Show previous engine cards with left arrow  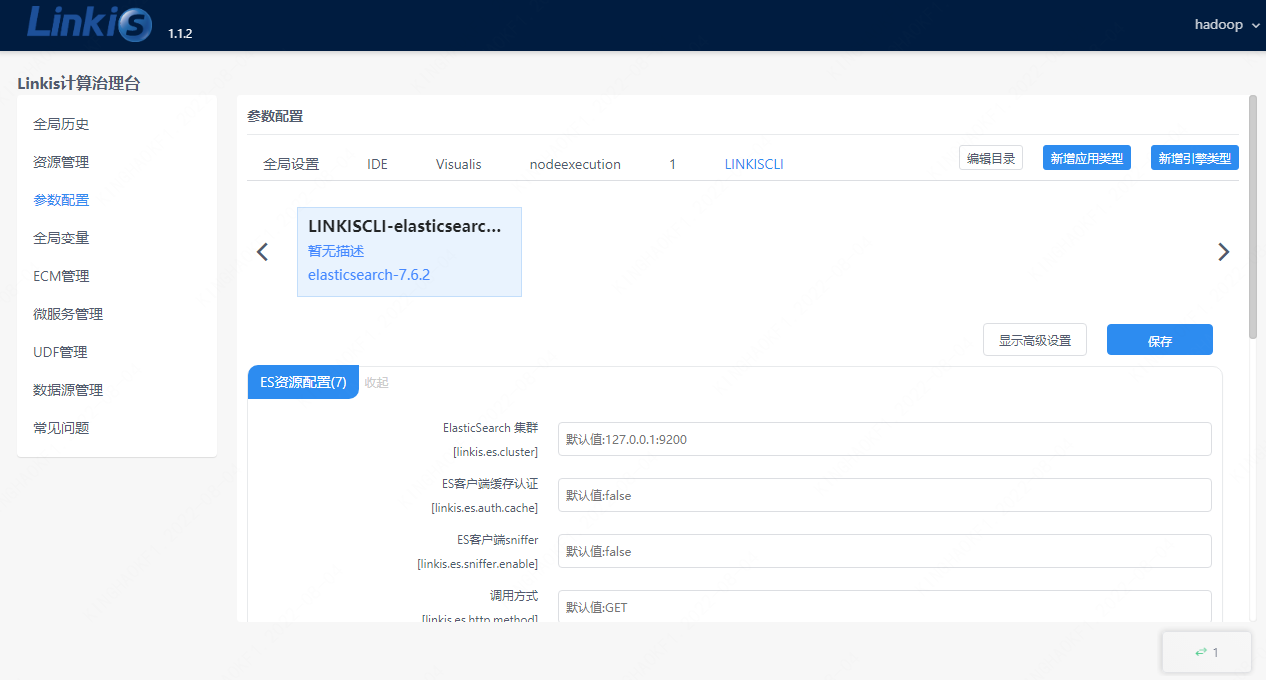(x=262, y=252)
